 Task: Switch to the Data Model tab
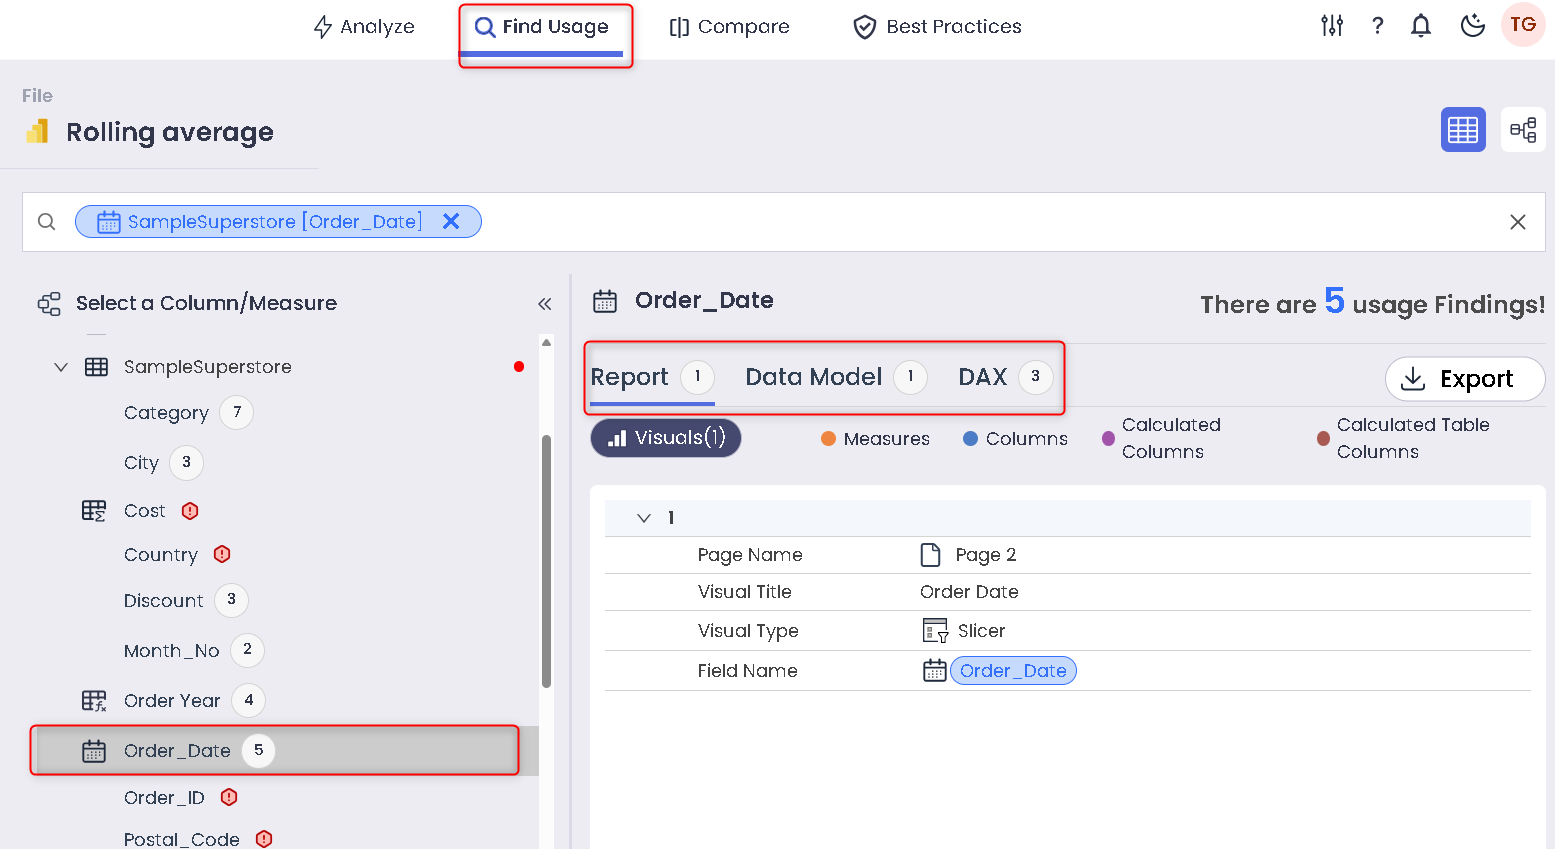pos(813,377)
